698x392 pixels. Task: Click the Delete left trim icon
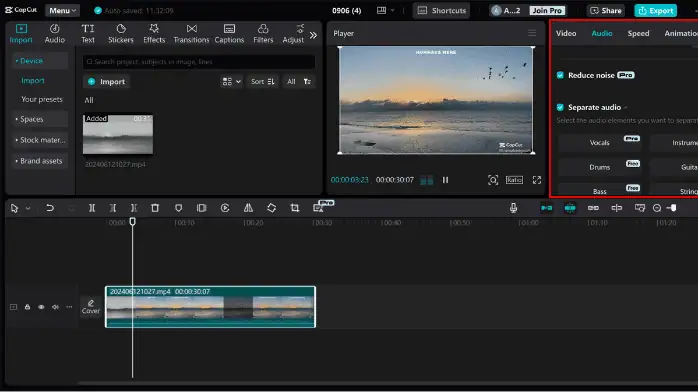pos(113,208)
